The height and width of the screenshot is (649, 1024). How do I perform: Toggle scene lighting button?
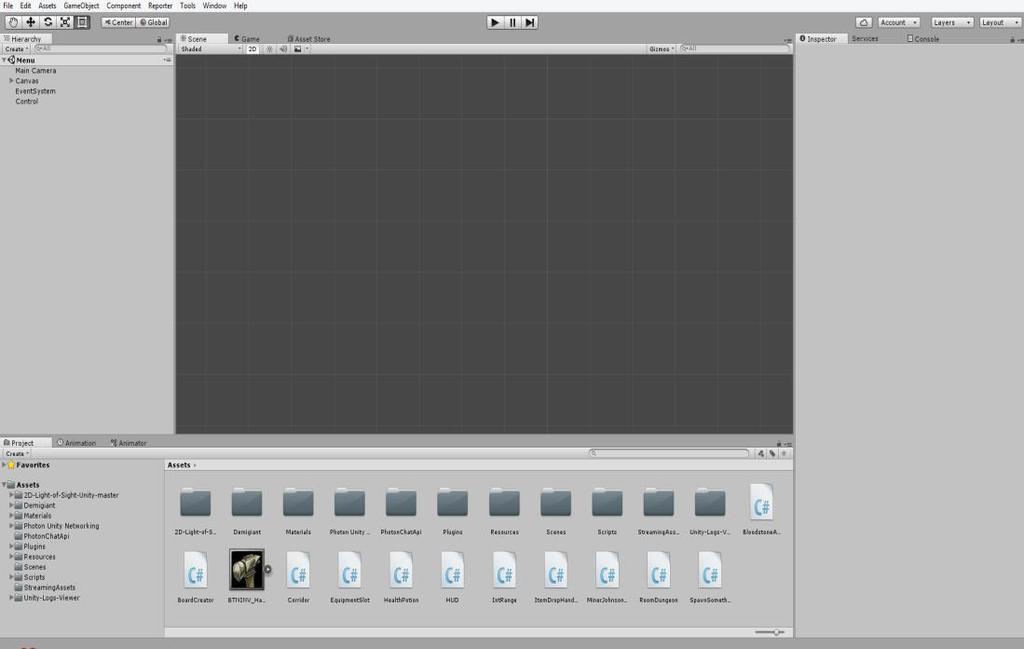point(269,49)
